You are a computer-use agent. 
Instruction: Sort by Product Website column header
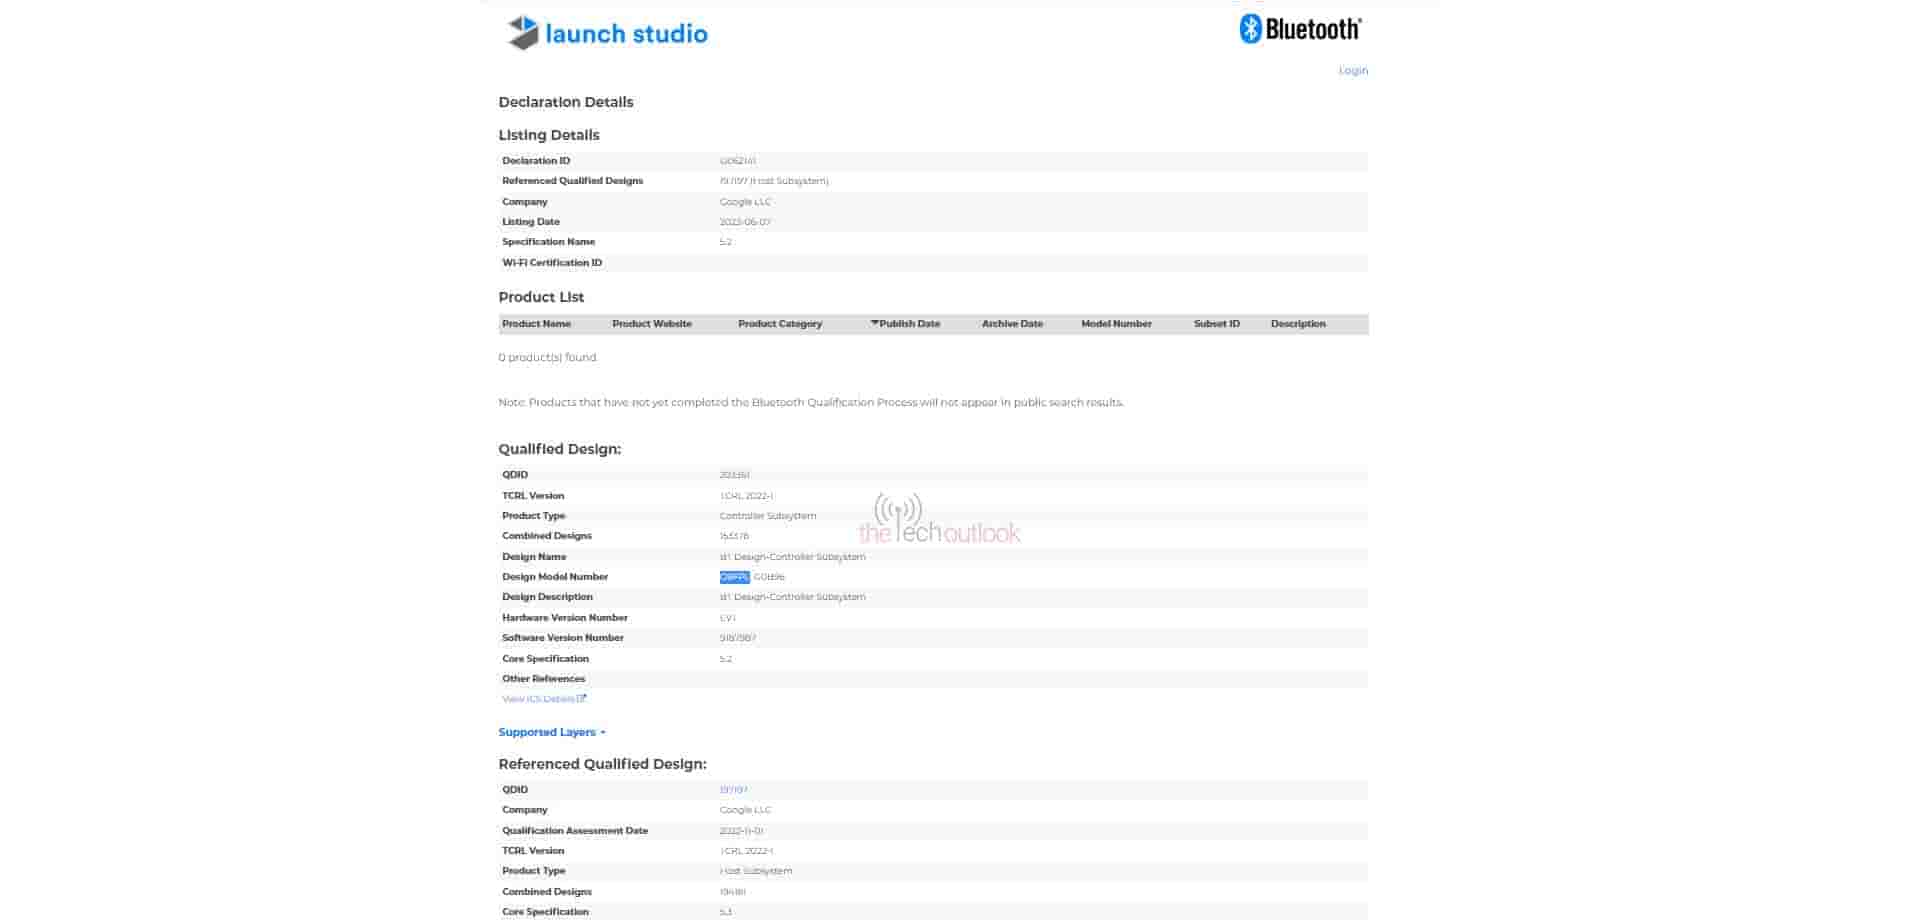click(651, 324)
